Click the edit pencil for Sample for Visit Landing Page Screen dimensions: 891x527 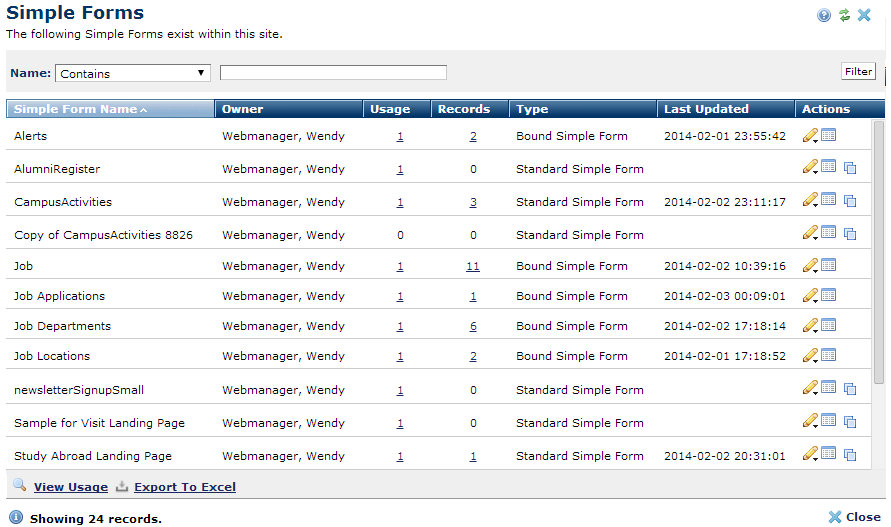[809, 421]
